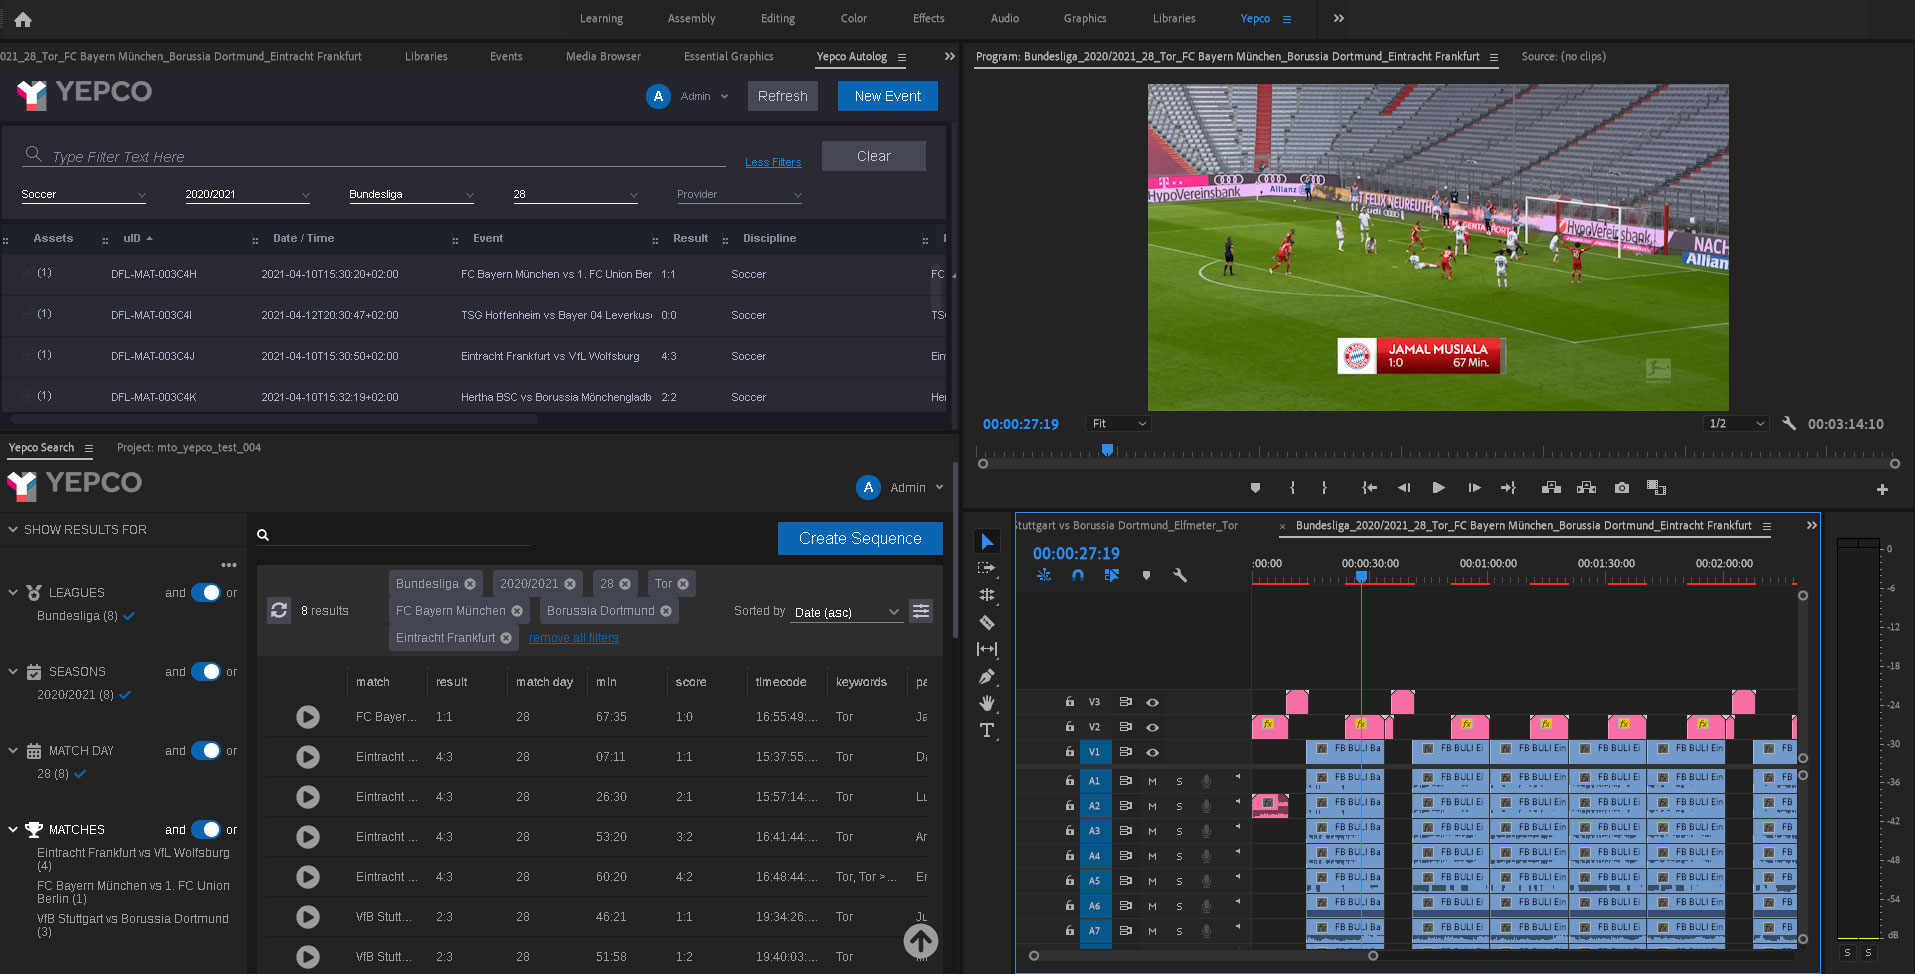Open the Sorted by Date (asc) dropdown

[x=847, y=612]
